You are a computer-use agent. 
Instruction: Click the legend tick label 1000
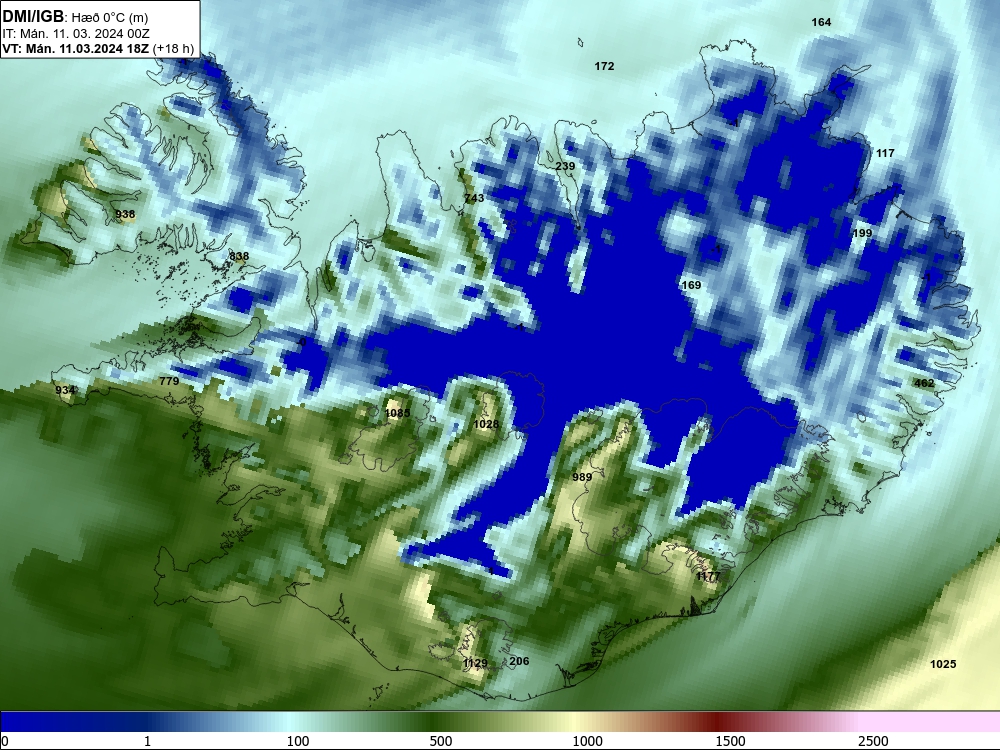coord(587,741)
